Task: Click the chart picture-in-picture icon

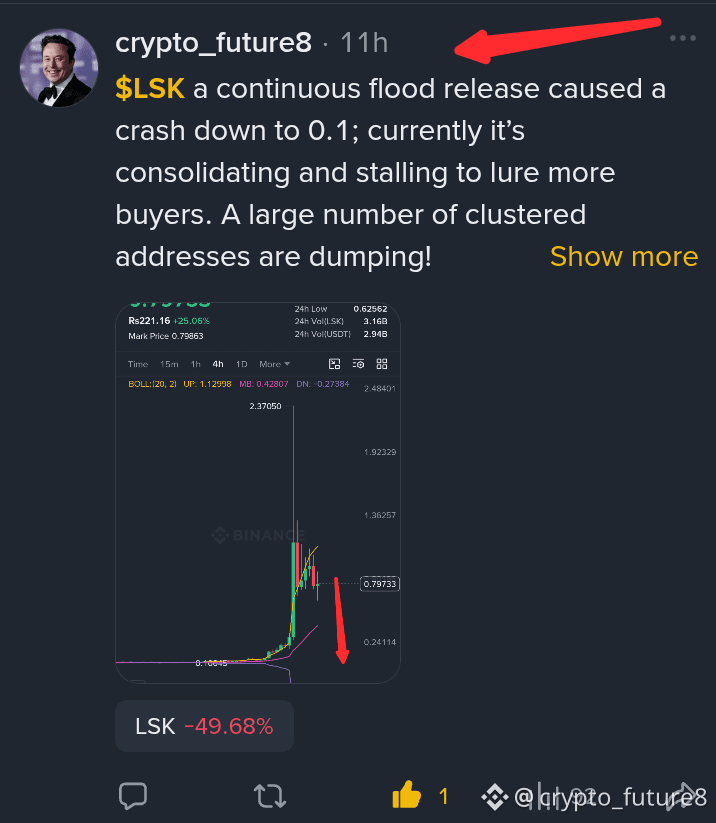Action: (x=334, y=364)
